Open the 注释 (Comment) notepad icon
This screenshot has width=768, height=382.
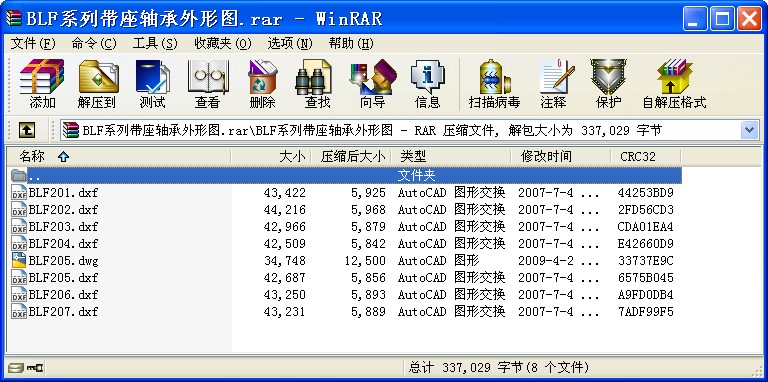click(553, 84)
